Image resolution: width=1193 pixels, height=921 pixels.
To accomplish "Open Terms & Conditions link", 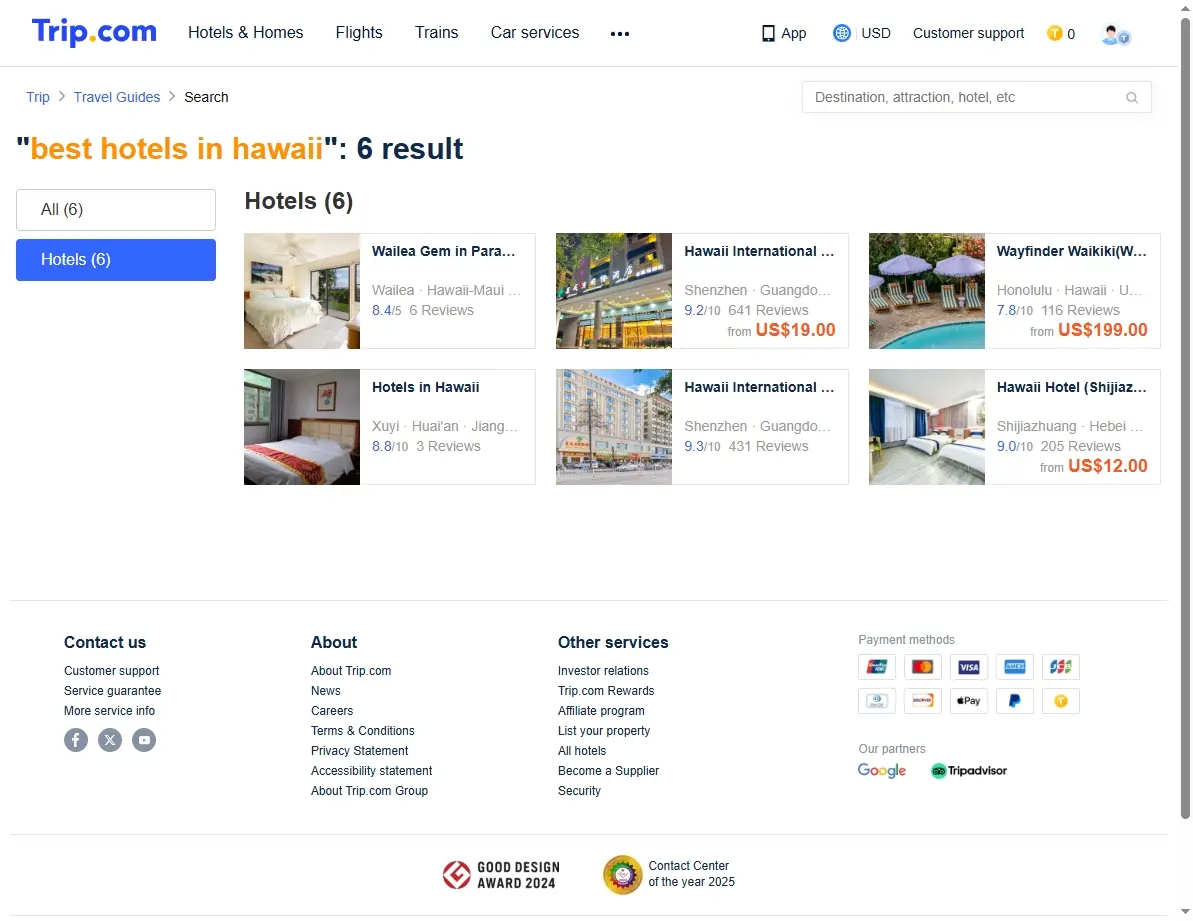I will pos(363,730).
